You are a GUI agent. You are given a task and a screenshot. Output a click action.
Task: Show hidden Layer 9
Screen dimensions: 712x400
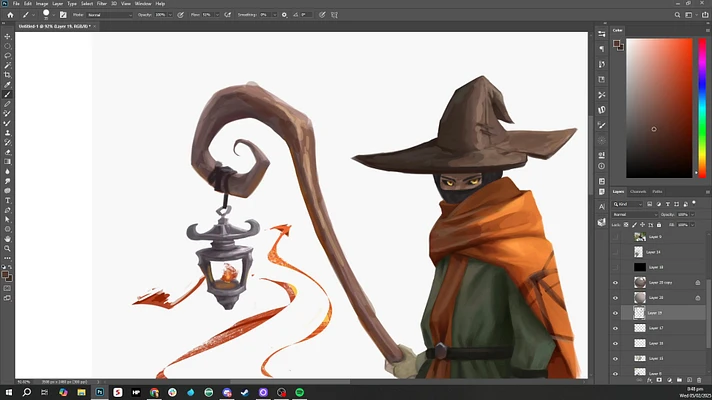(x=615, y=237)
